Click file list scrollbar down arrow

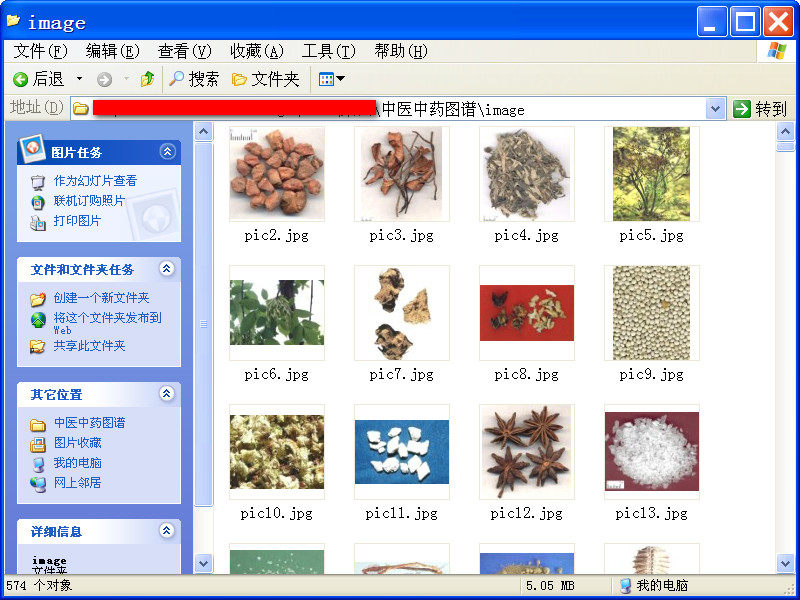(785, 563)
